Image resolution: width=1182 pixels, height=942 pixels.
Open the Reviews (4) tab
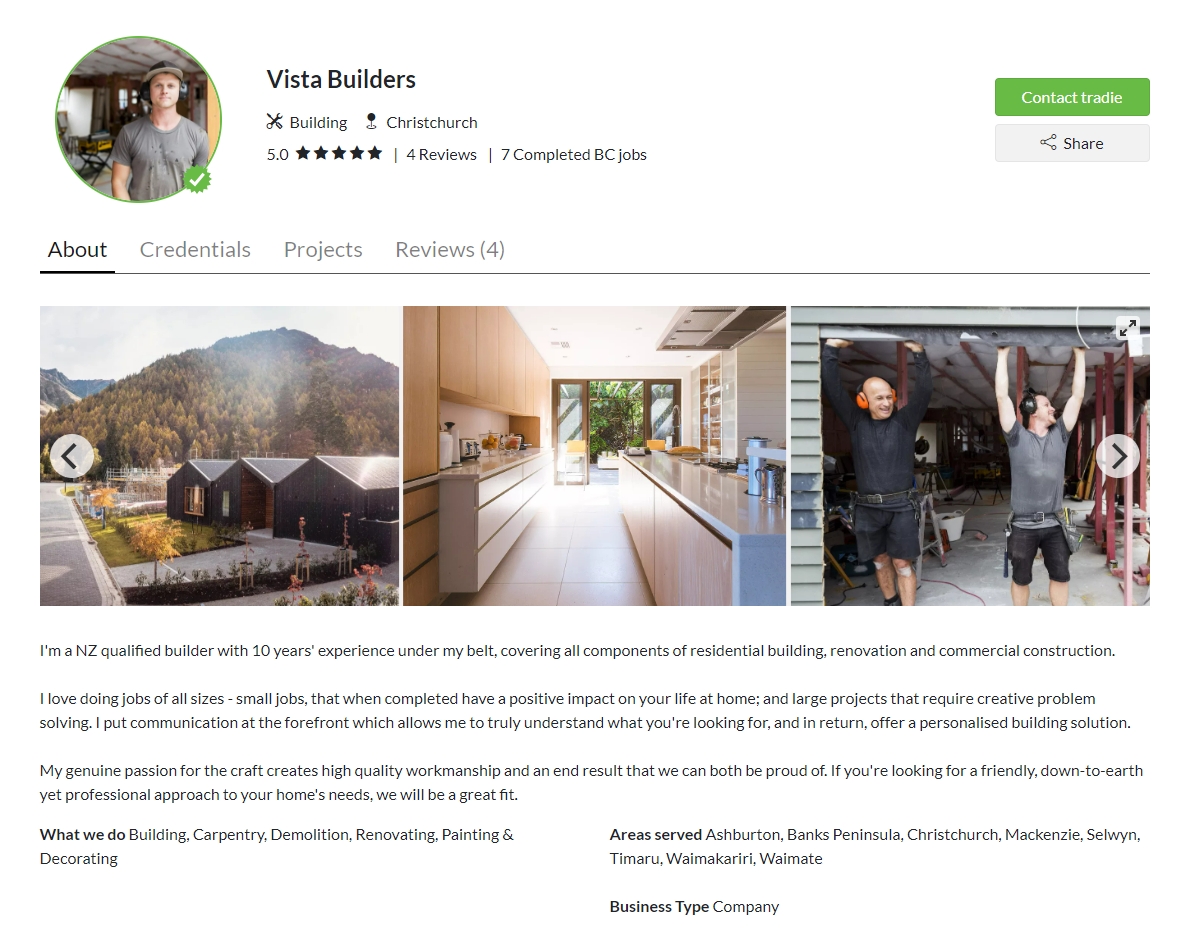click(450, 249)
